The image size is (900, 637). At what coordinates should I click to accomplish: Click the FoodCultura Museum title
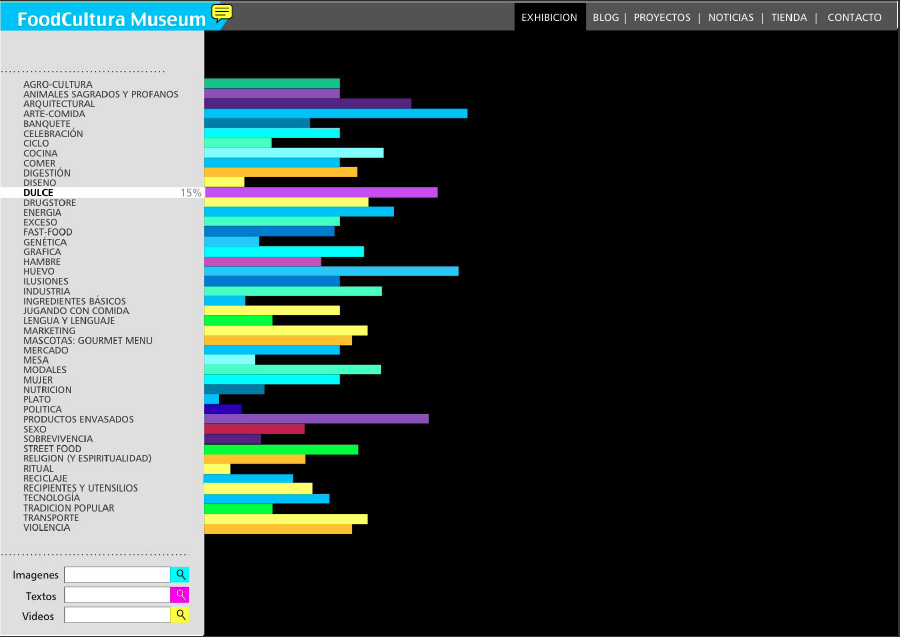111,17
